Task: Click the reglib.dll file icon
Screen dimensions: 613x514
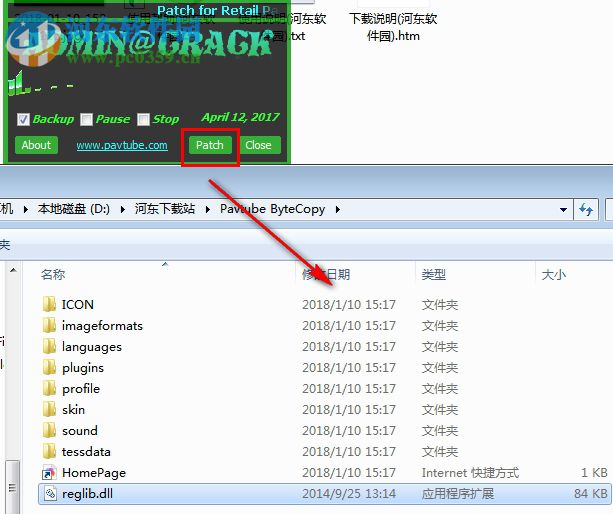Action: (x=50, y=494)
